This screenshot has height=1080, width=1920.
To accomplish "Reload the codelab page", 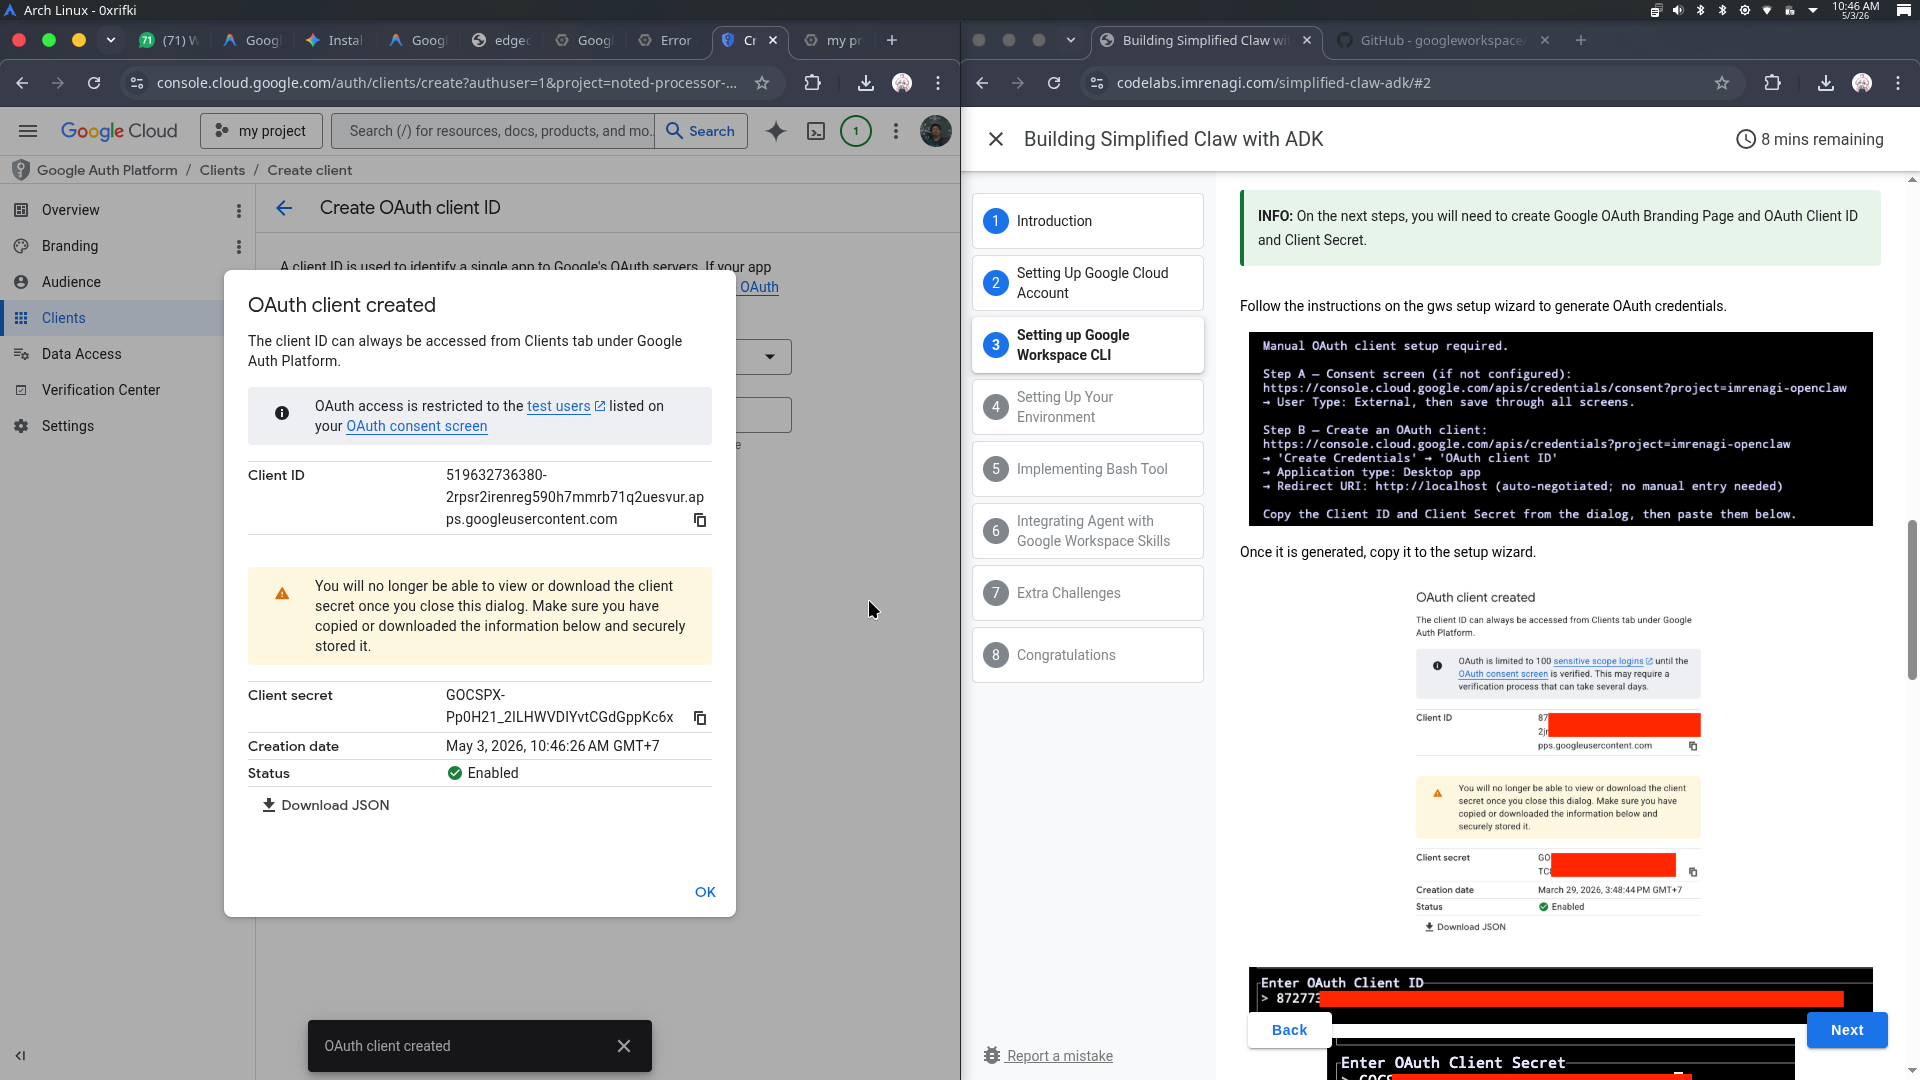I will [x=1054, y=83].
